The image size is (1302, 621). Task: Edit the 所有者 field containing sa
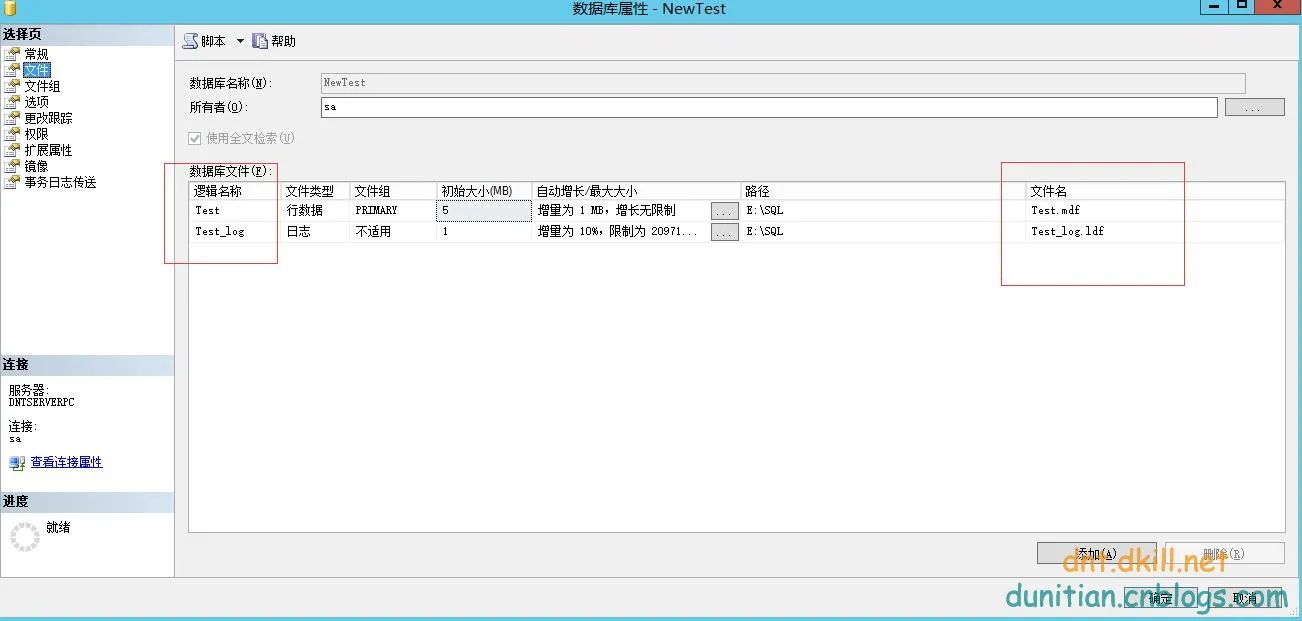click(769, 107)
